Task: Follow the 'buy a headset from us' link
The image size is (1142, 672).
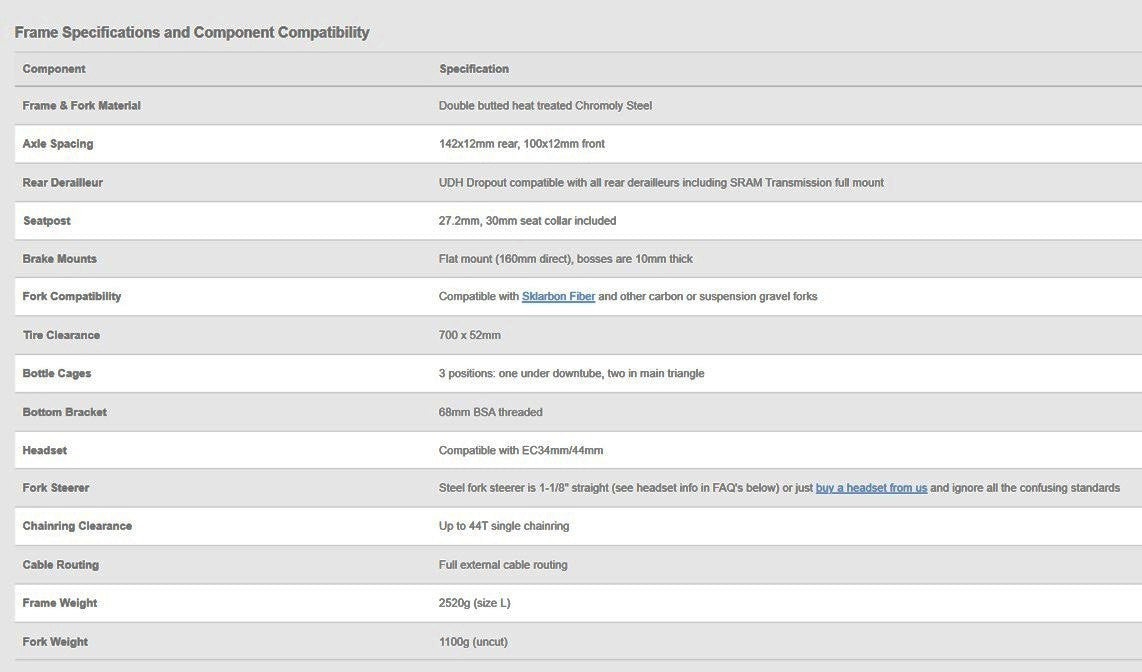Action: click(871, 488)
